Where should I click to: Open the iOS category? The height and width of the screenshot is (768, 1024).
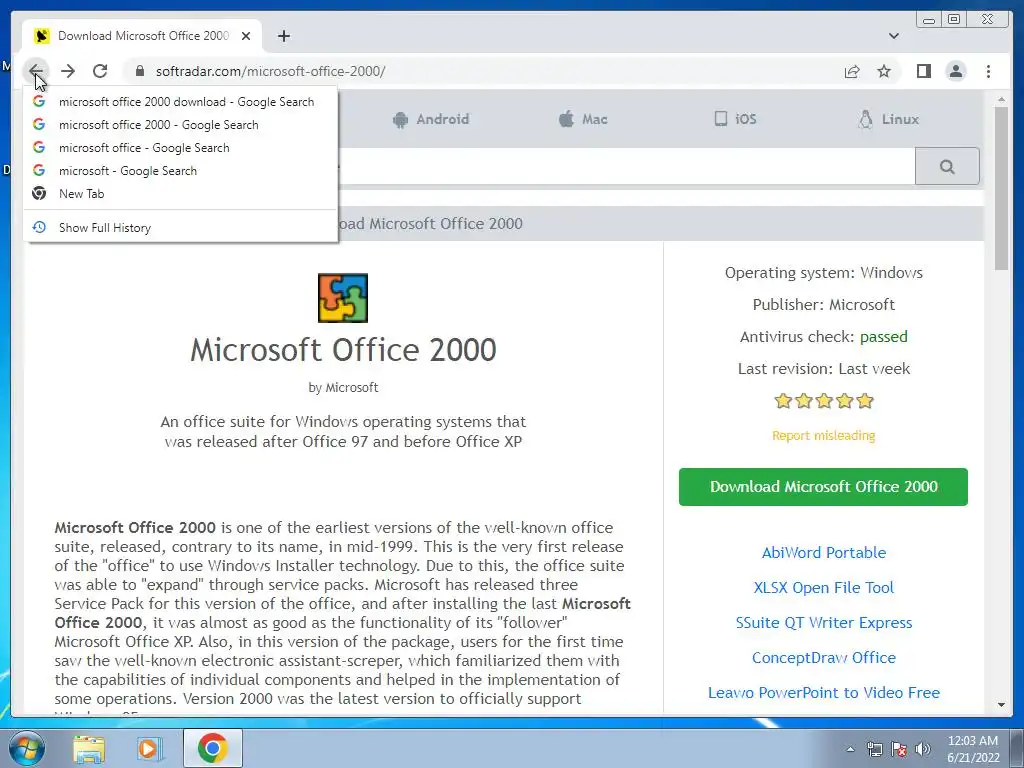[x=735, y=119]
